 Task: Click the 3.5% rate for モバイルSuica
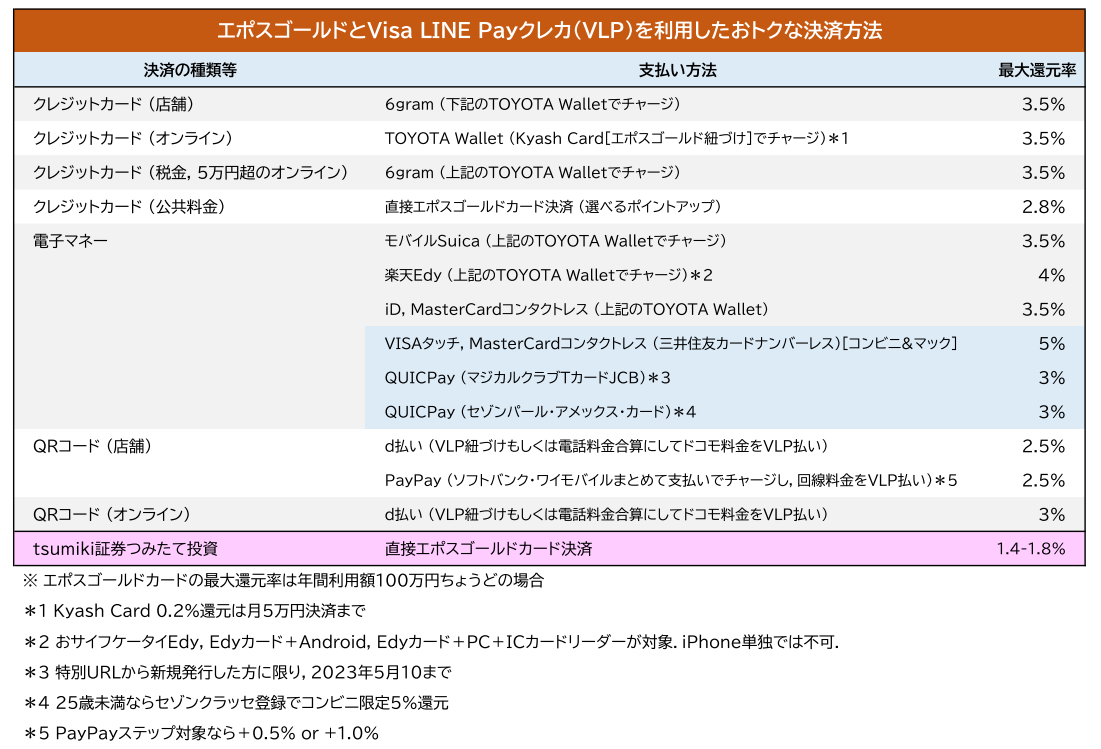(x=1043, y=241)
